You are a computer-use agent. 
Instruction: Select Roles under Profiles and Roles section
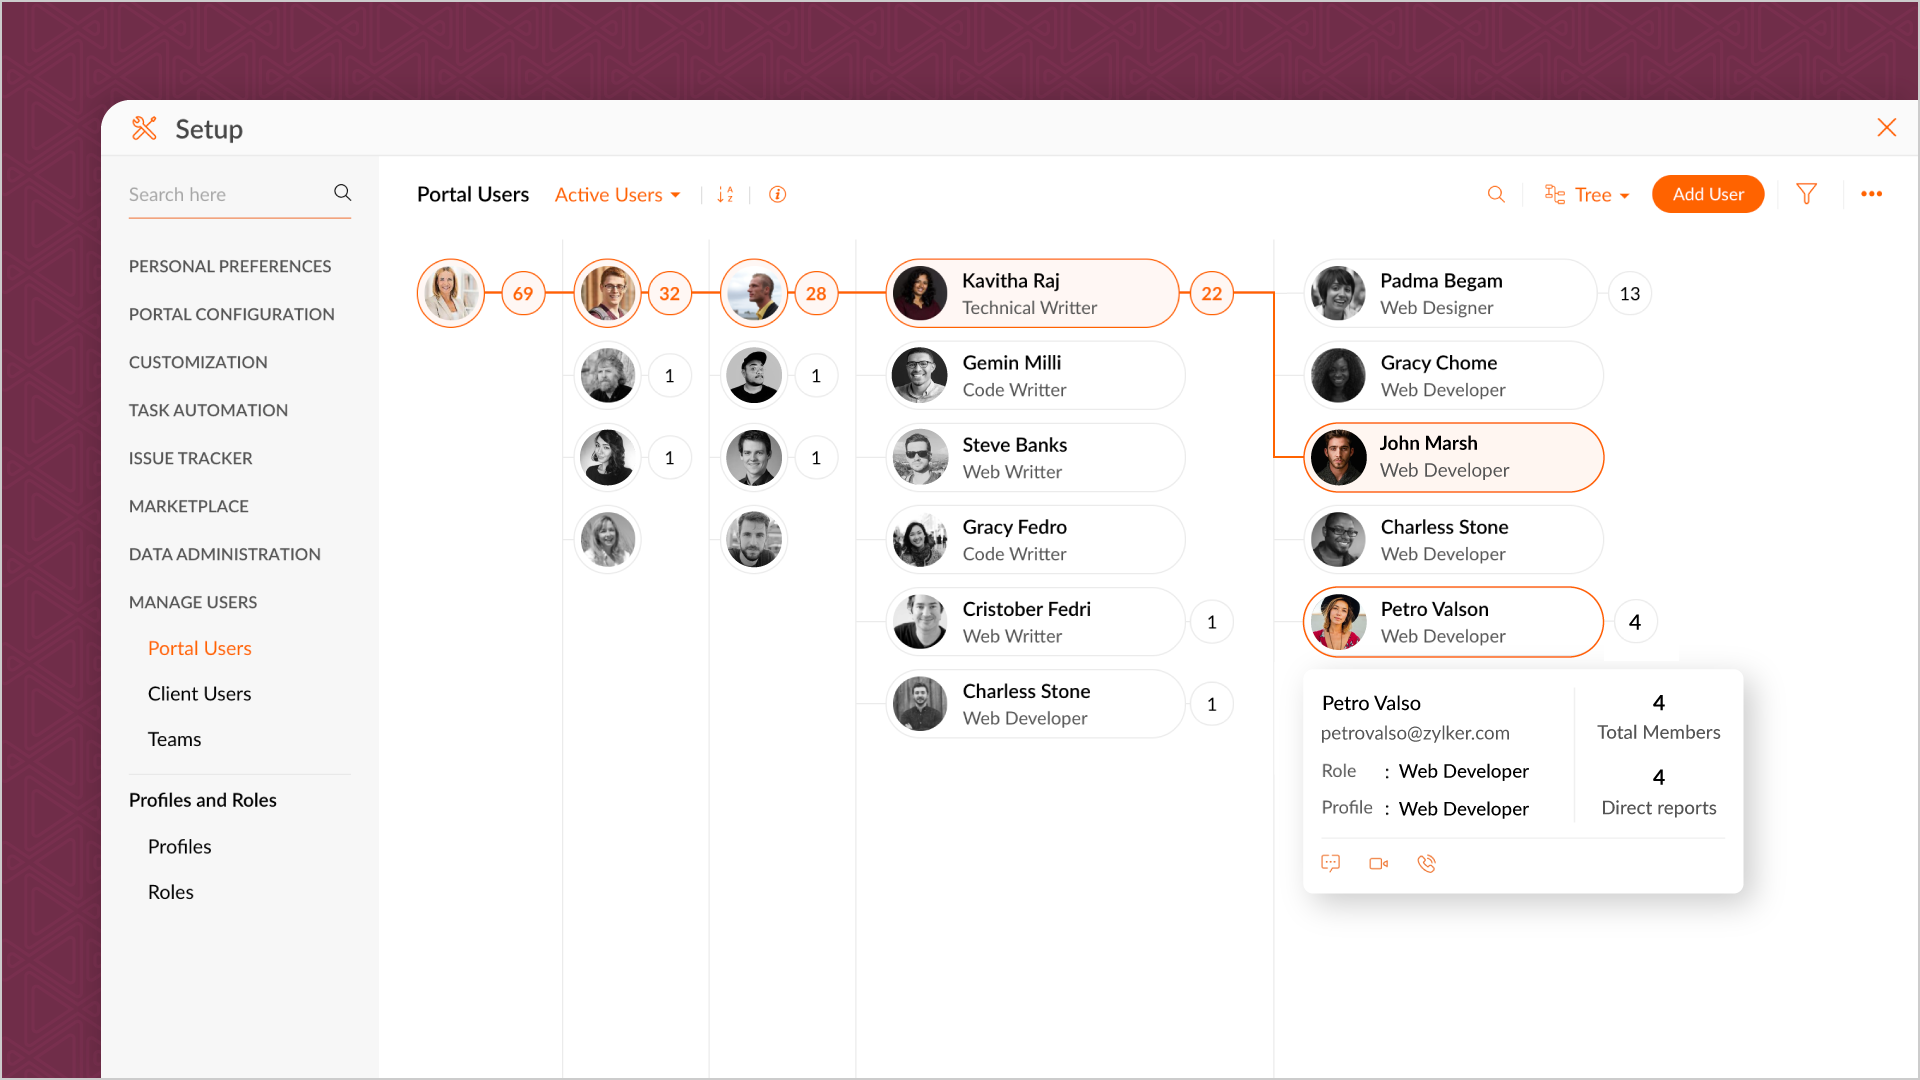169,893
